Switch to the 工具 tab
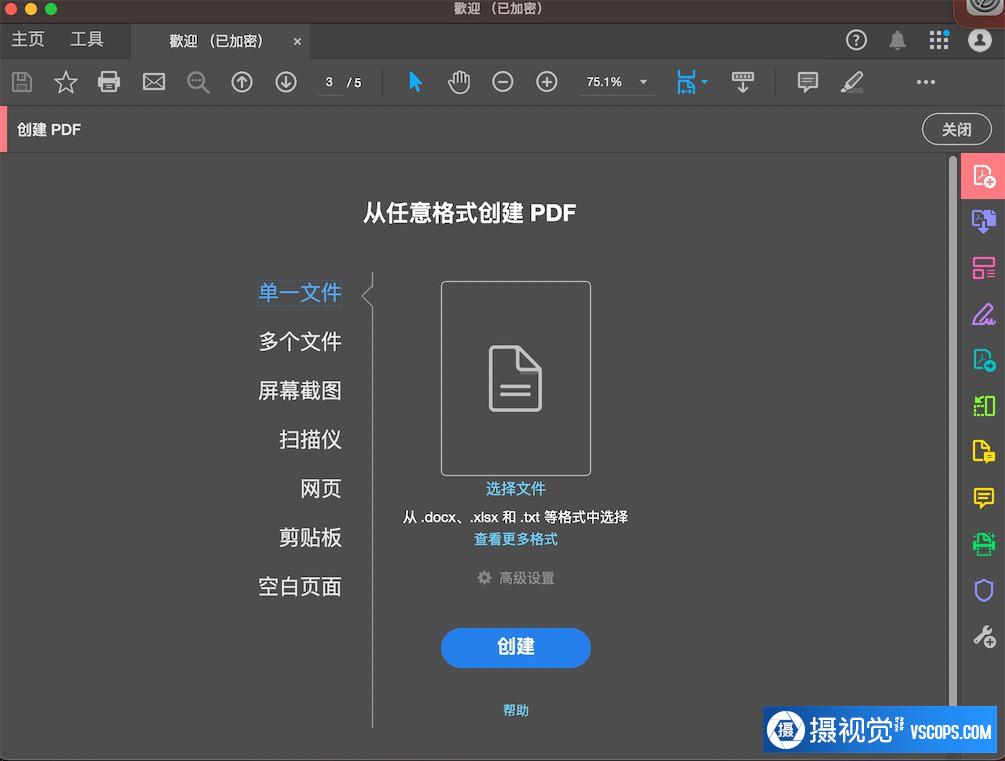Image resolution: width=1005 pixels, height=761 pixels. coord(87,40)
